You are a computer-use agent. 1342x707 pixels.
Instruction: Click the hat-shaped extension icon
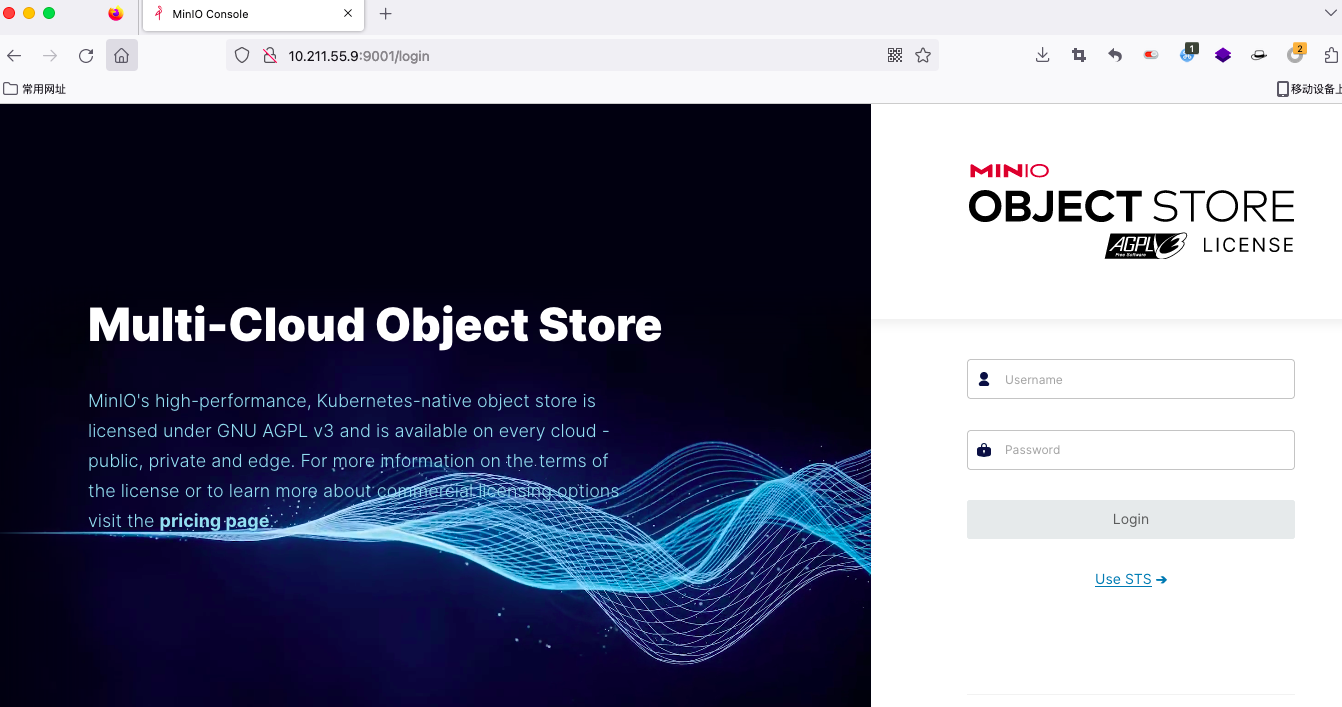1258,55
